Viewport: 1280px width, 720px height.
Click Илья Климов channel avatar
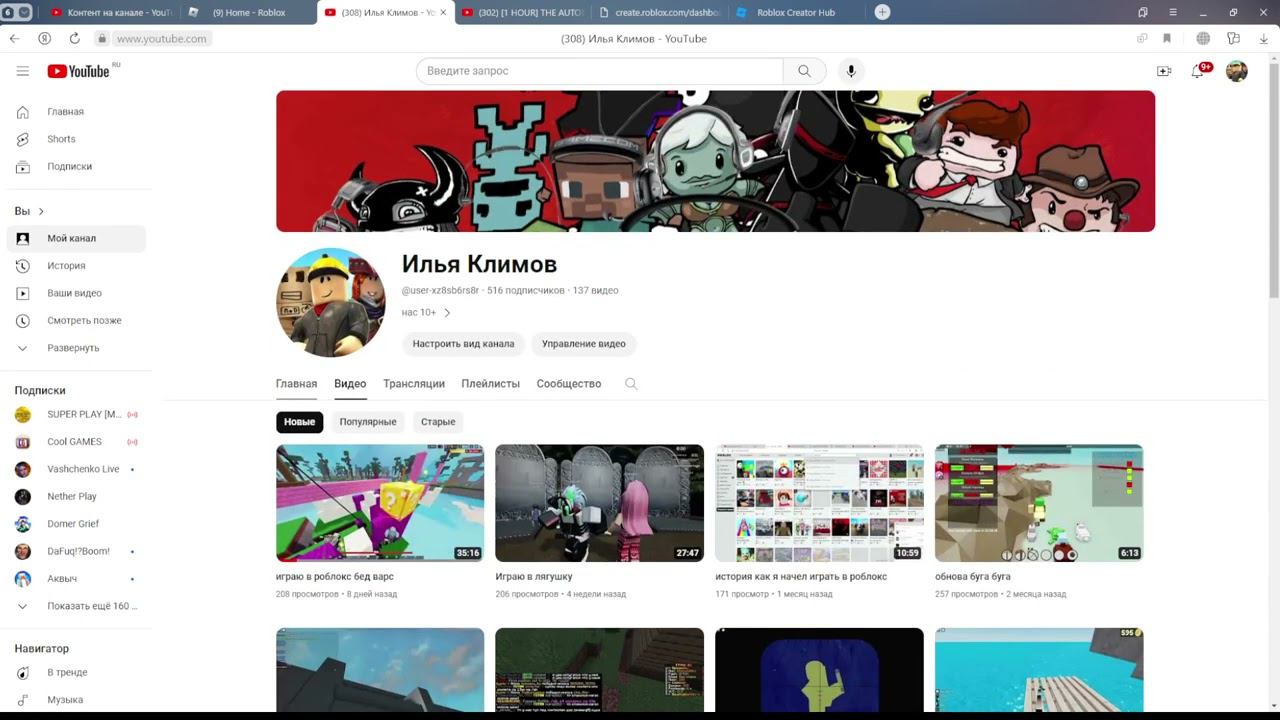(331, 302)
